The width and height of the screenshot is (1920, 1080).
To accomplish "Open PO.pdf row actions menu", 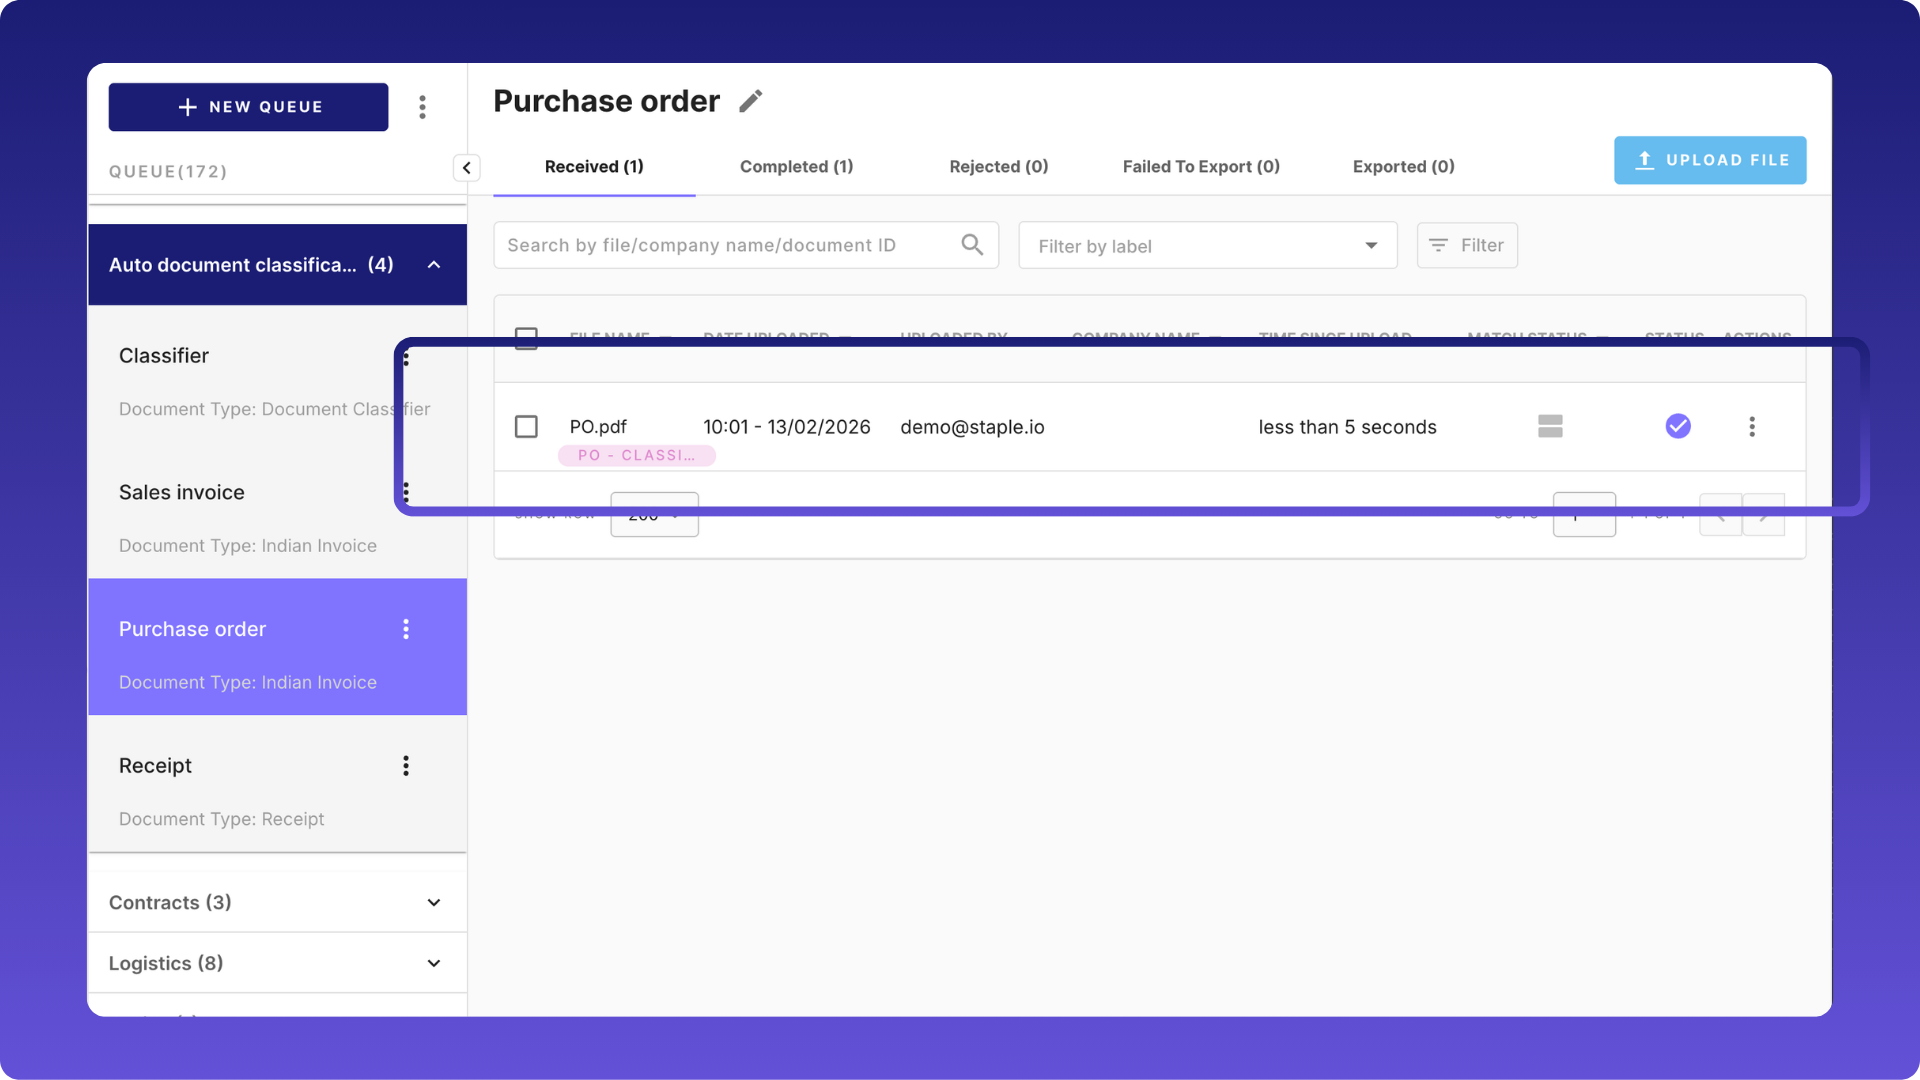I will coord(1751,427).
